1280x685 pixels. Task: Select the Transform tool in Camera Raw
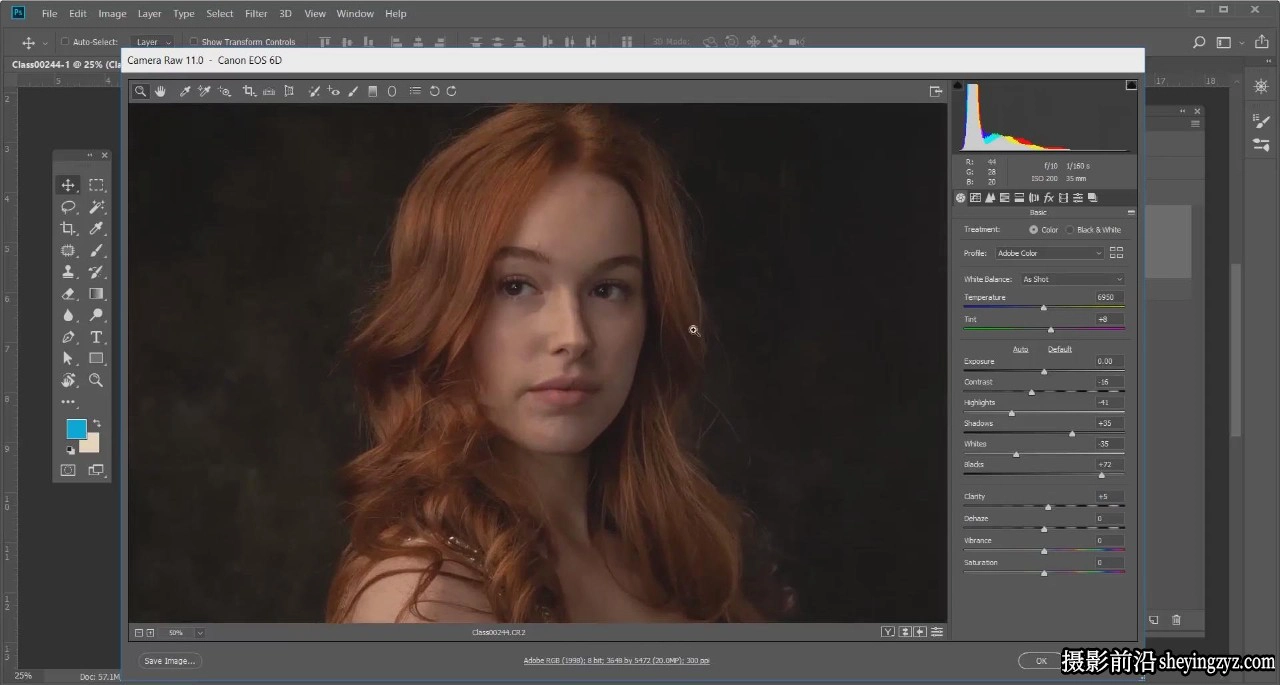289,91
